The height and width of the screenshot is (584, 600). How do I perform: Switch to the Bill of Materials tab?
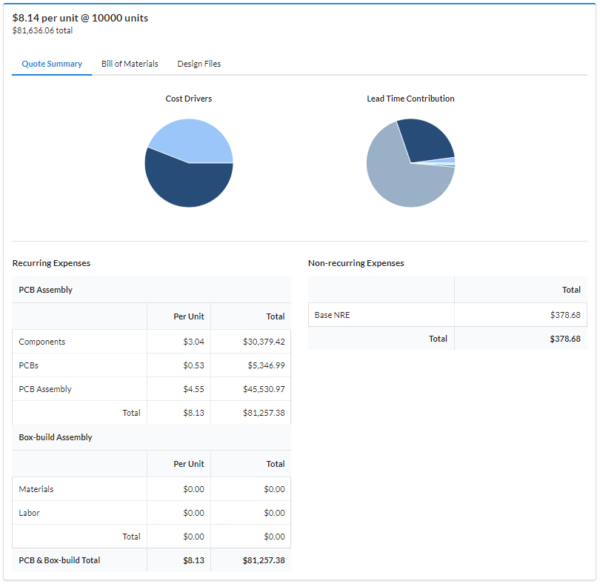[x=129, y=64]
